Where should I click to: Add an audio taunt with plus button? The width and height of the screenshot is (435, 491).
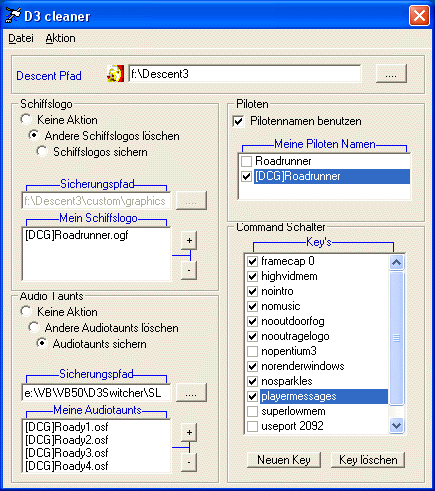pyautogui.click(x=189, y=432)
